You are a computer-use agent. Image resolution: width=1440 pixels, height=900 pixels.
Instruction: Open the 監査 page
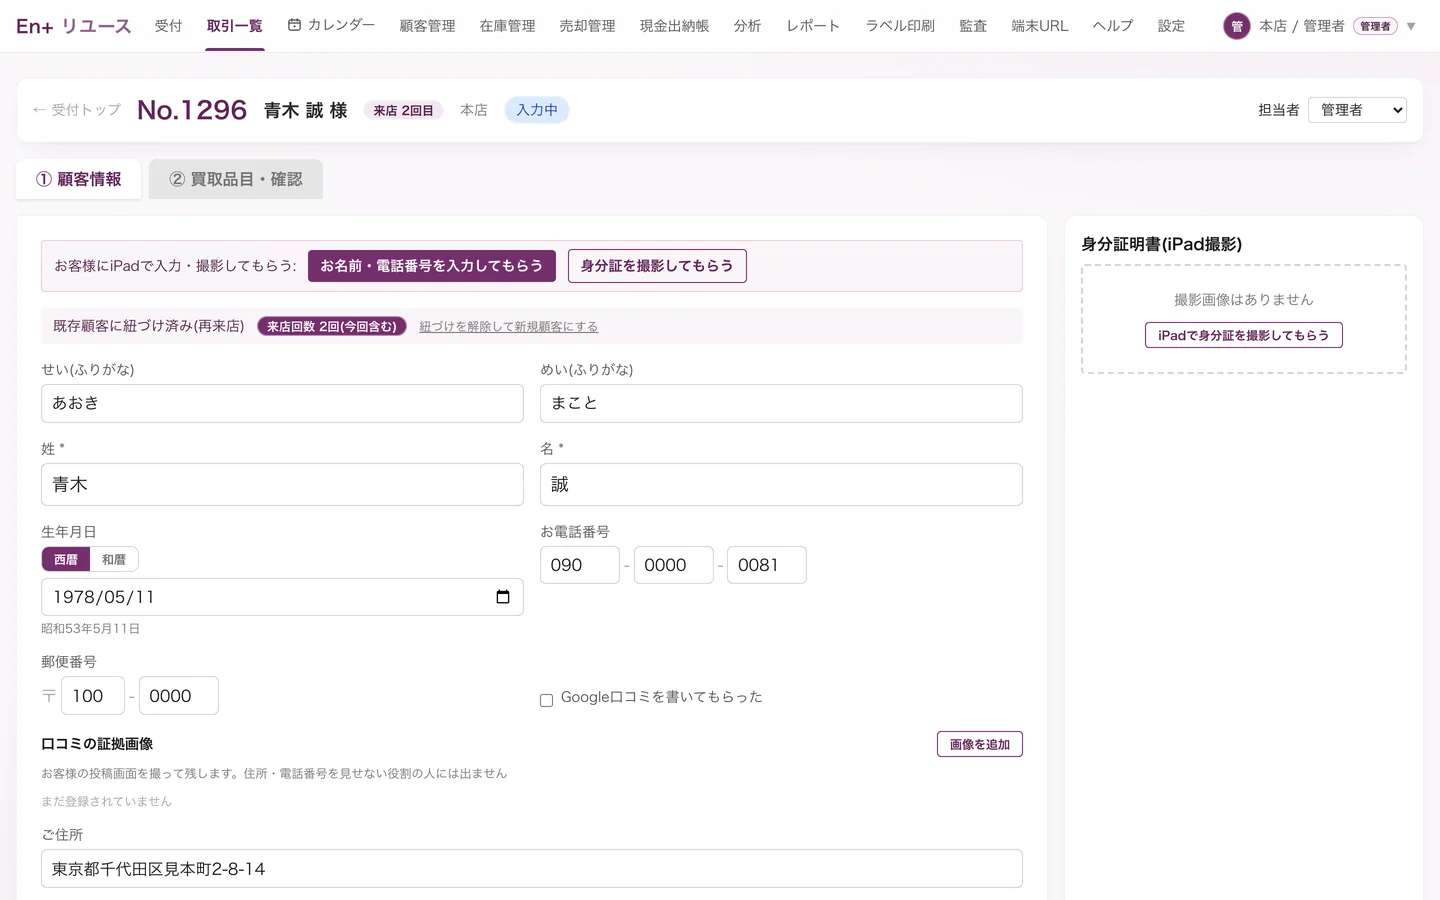973,26
